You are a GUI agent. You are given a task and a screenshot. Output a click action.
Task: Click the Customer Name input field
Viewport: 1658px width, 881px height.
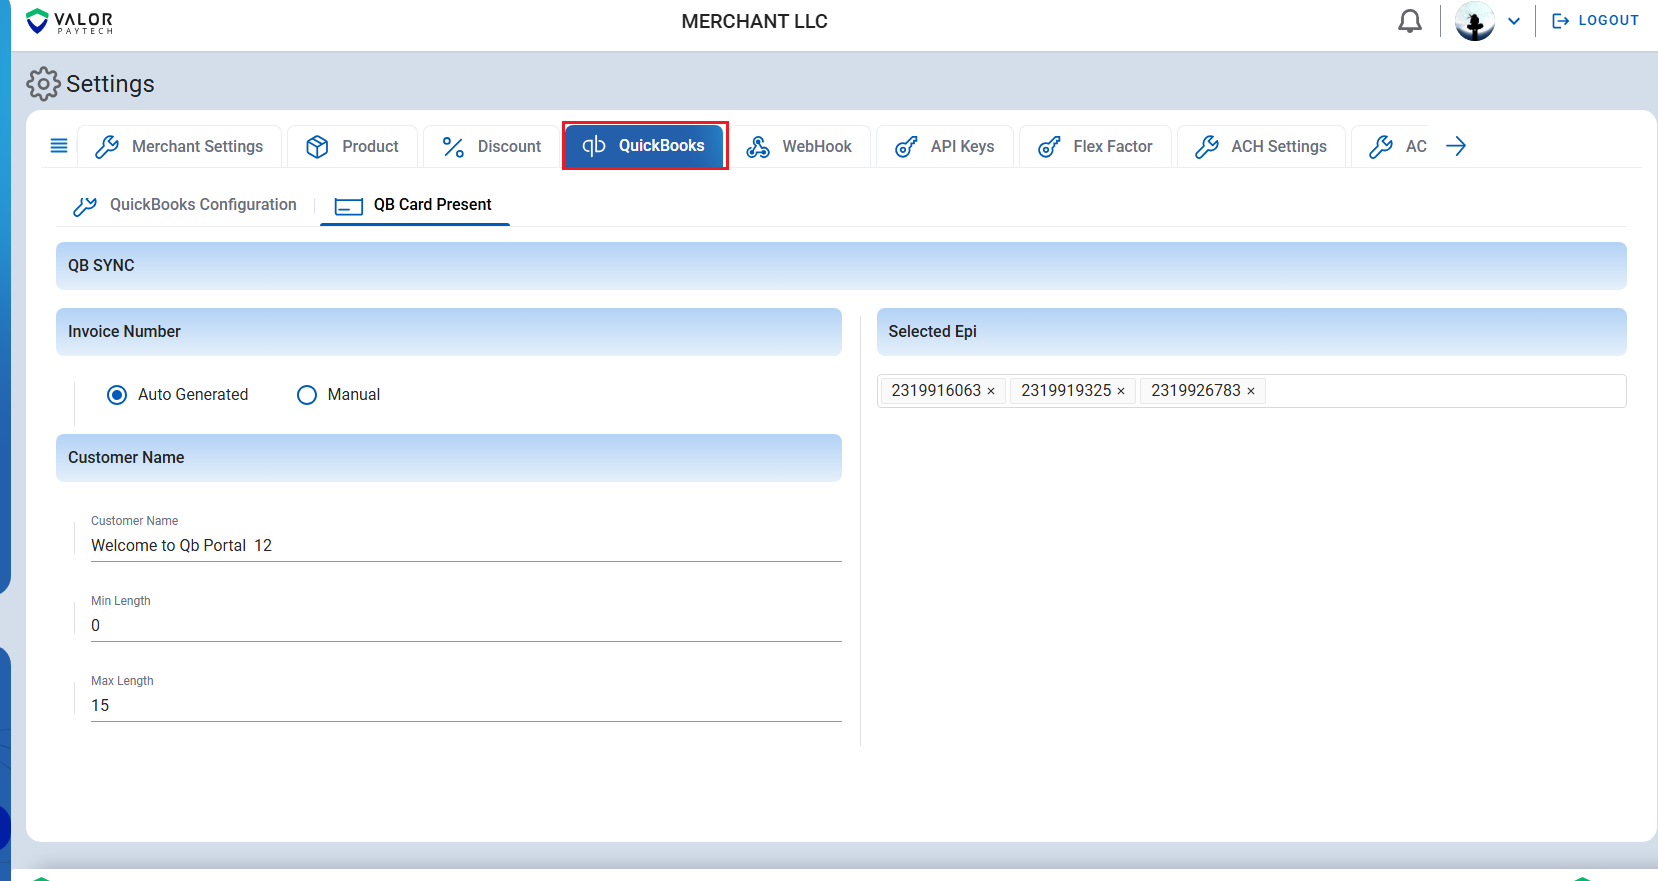[466, 546]
